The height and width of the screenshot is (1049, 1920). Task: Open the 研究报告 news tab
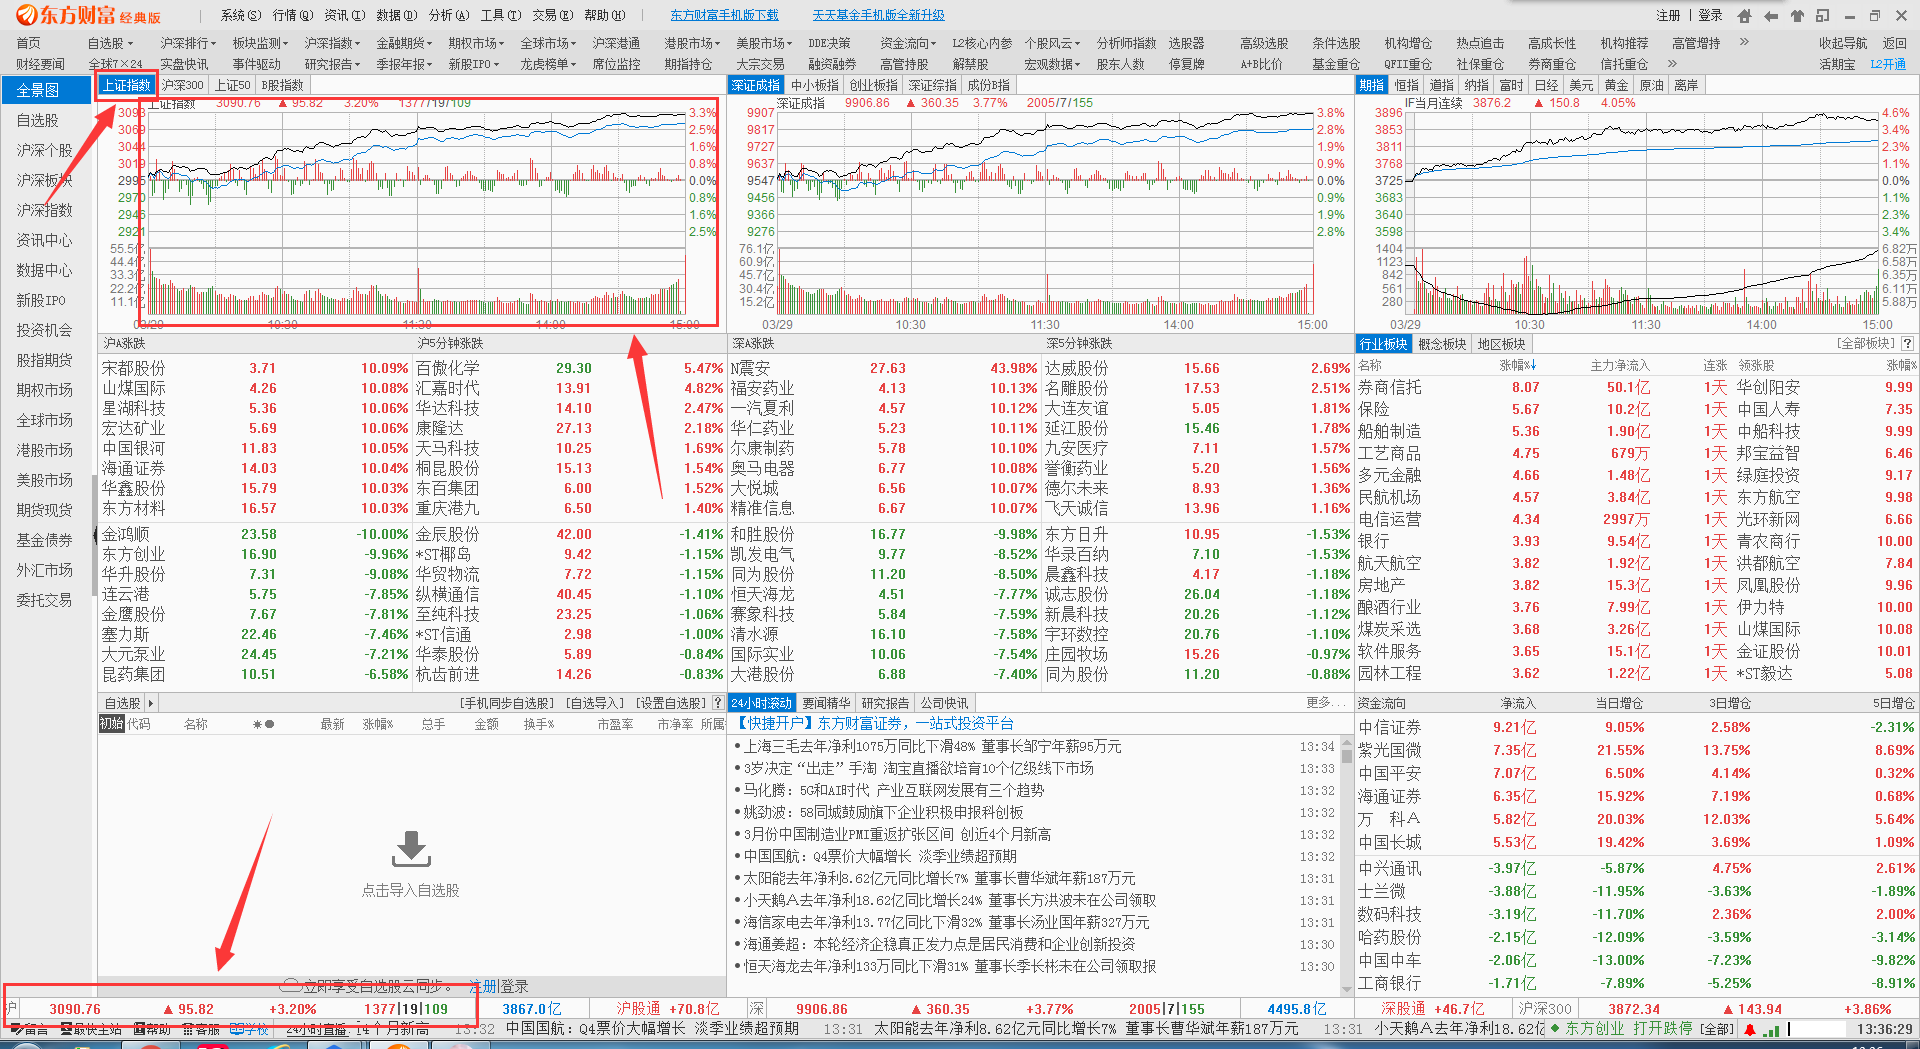(885, 703)
